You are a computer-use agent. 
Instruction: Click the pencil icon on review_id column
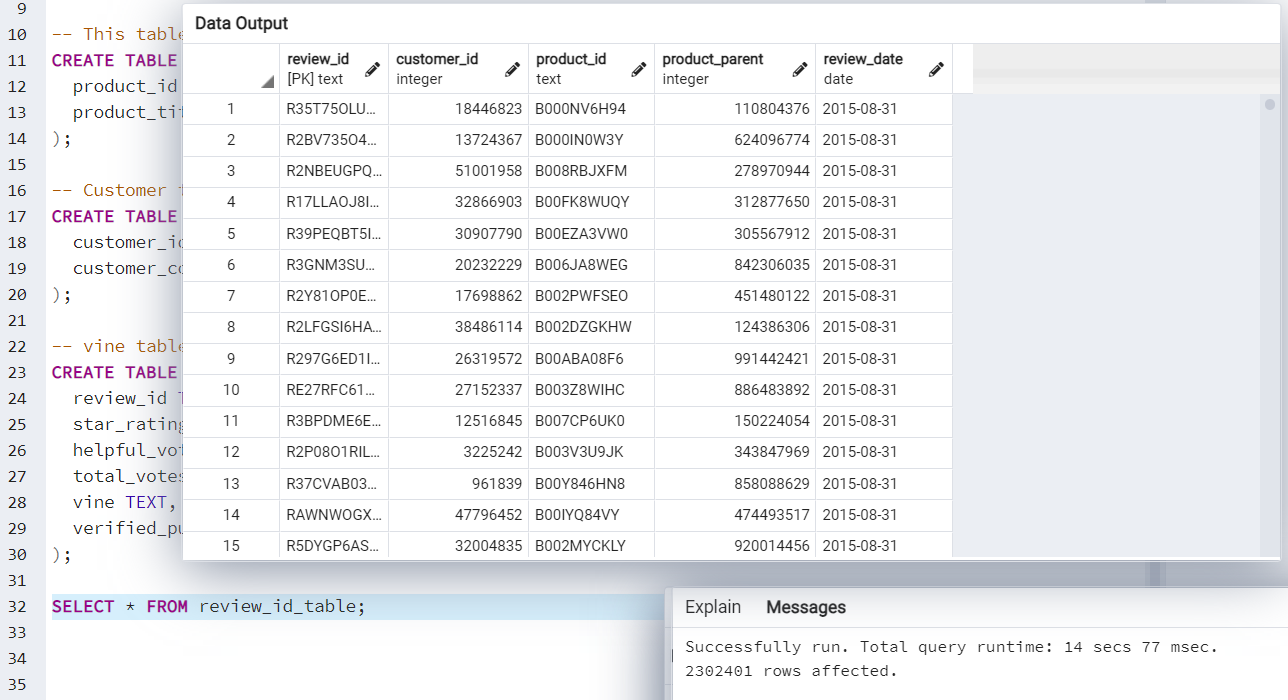(372, 69)
